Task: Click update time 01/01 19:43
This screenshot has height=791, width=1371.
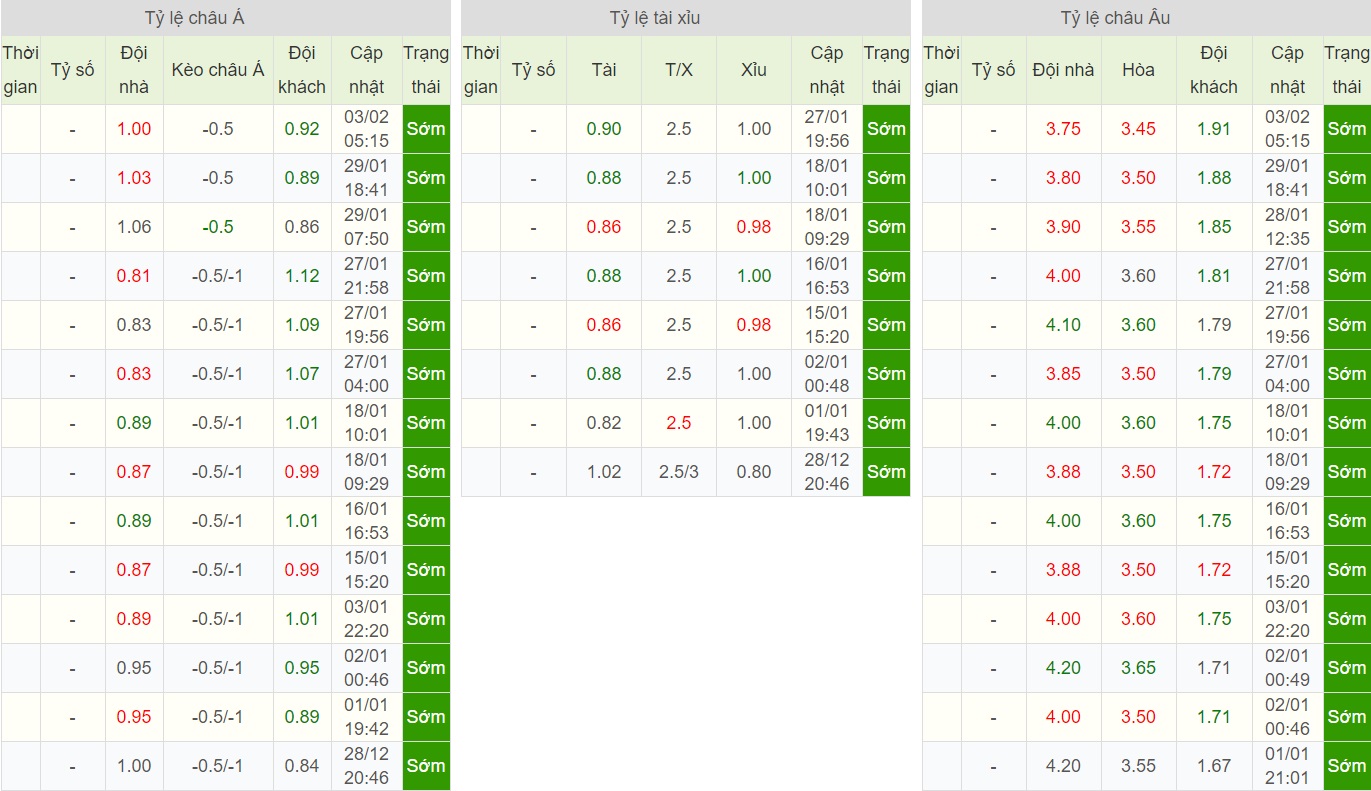Action: click(x=827, y=423)
